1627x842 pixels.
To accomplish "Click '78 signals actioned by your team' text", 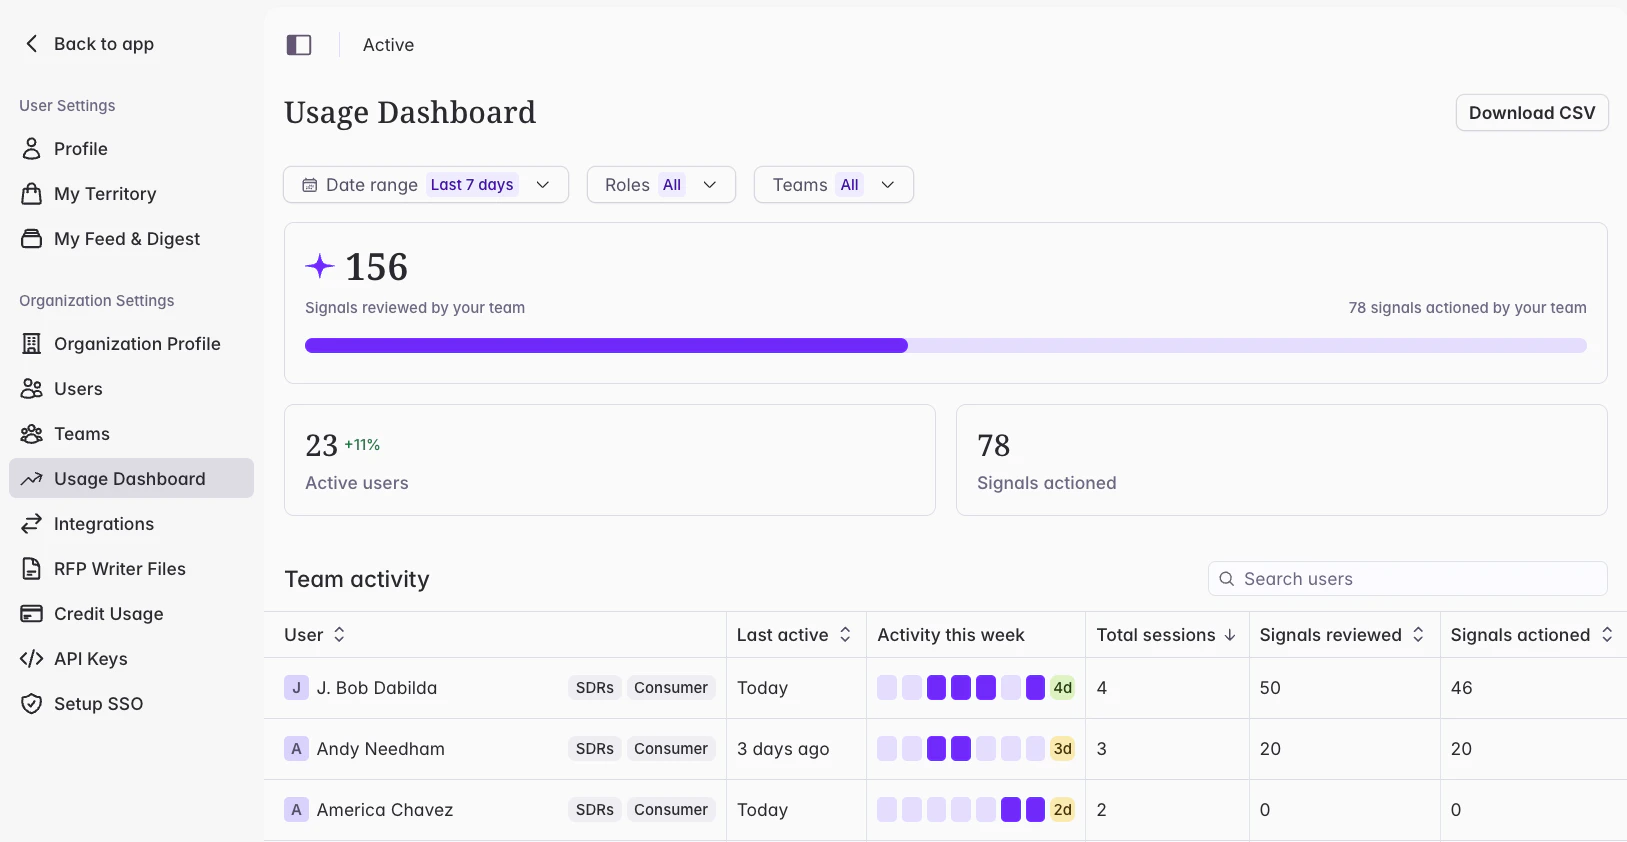I will [1467, 308].
